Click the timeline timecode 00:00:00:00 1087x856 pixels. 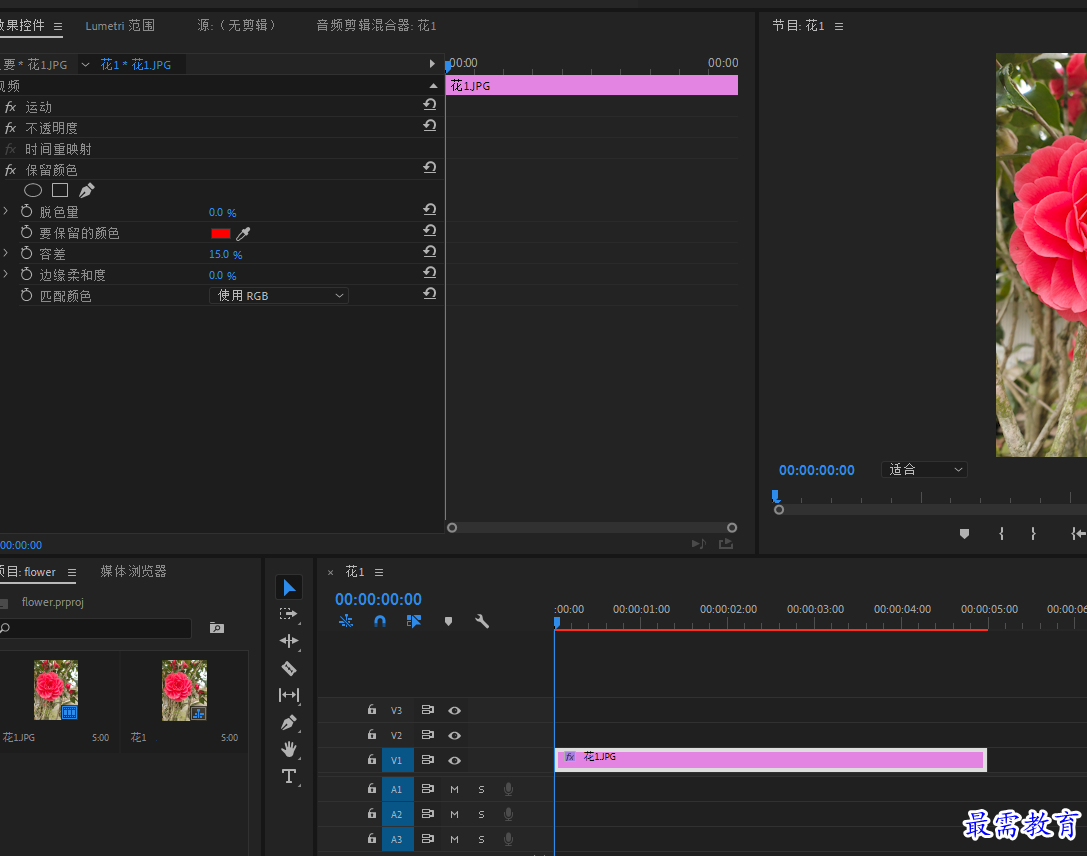tap(379, 600)
